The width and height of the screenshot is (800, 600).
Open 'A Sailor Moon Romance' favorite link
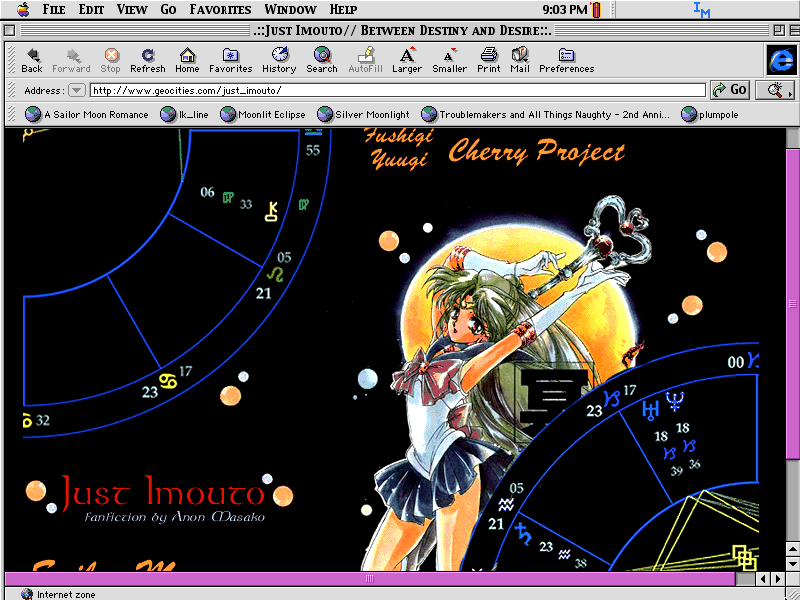tap(87, 115)
